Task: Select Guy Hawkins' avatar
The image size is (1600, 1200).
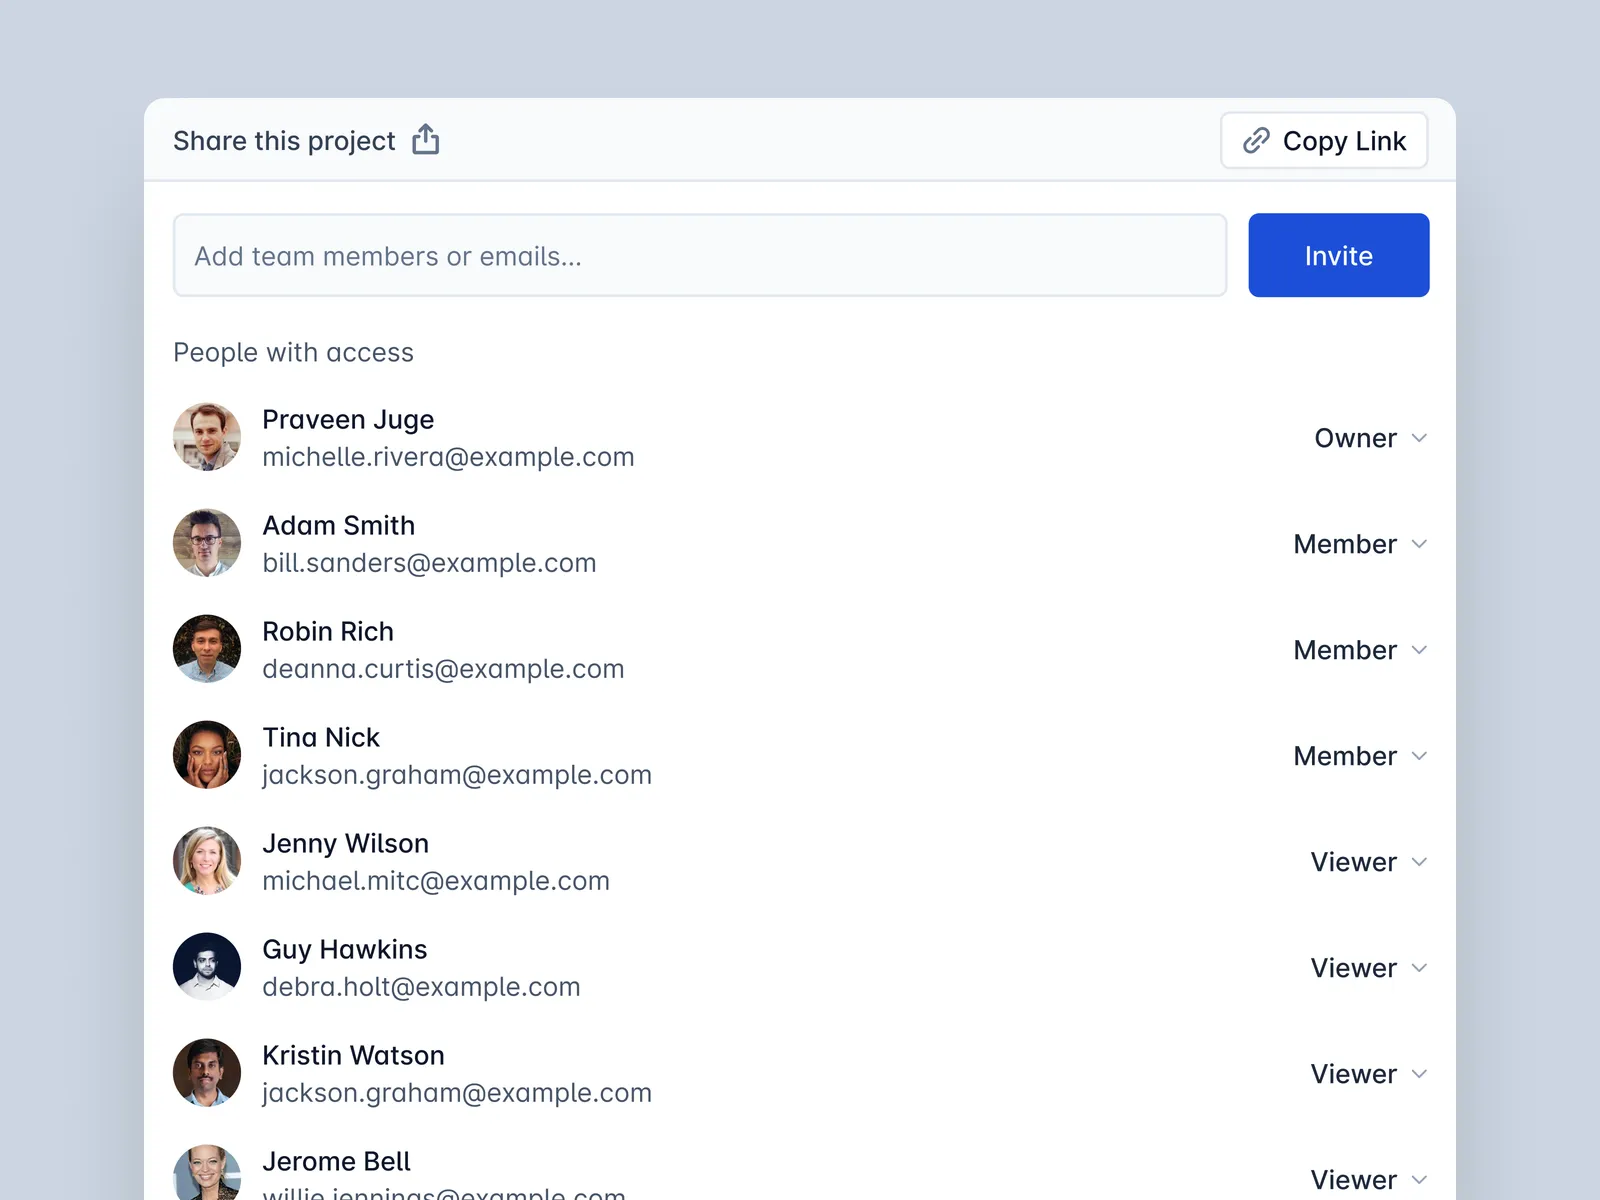Action: (207, 968)
